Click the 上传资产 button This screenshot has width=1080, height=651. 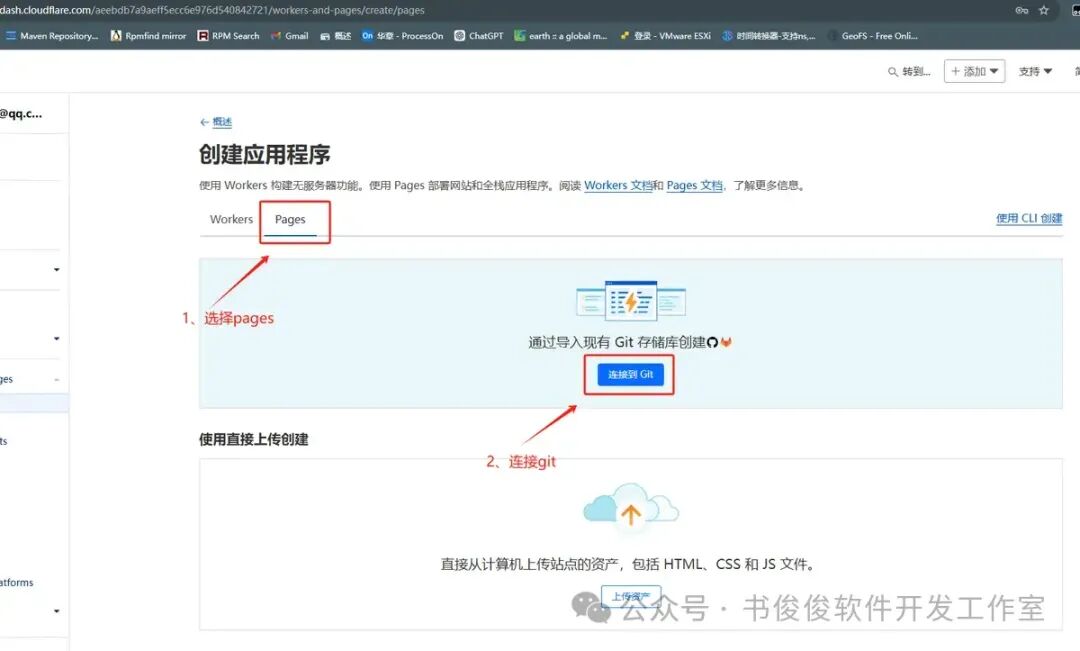tap(631, 597)
